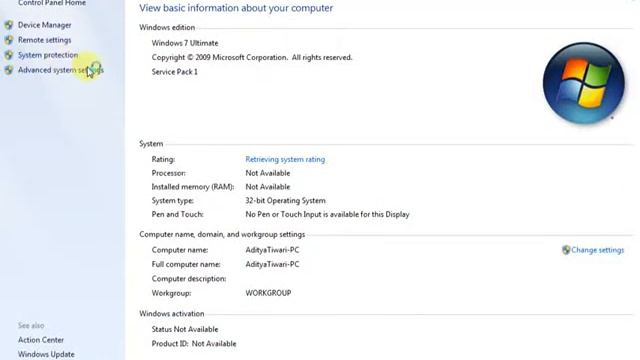Click Installed memory Not Available value

268,187
